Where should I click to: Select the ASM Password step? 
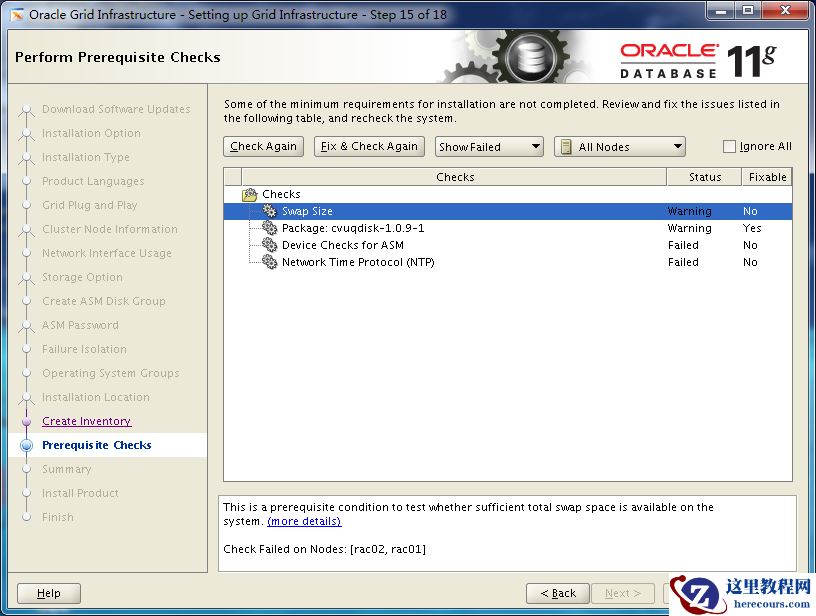coord(80,325)
